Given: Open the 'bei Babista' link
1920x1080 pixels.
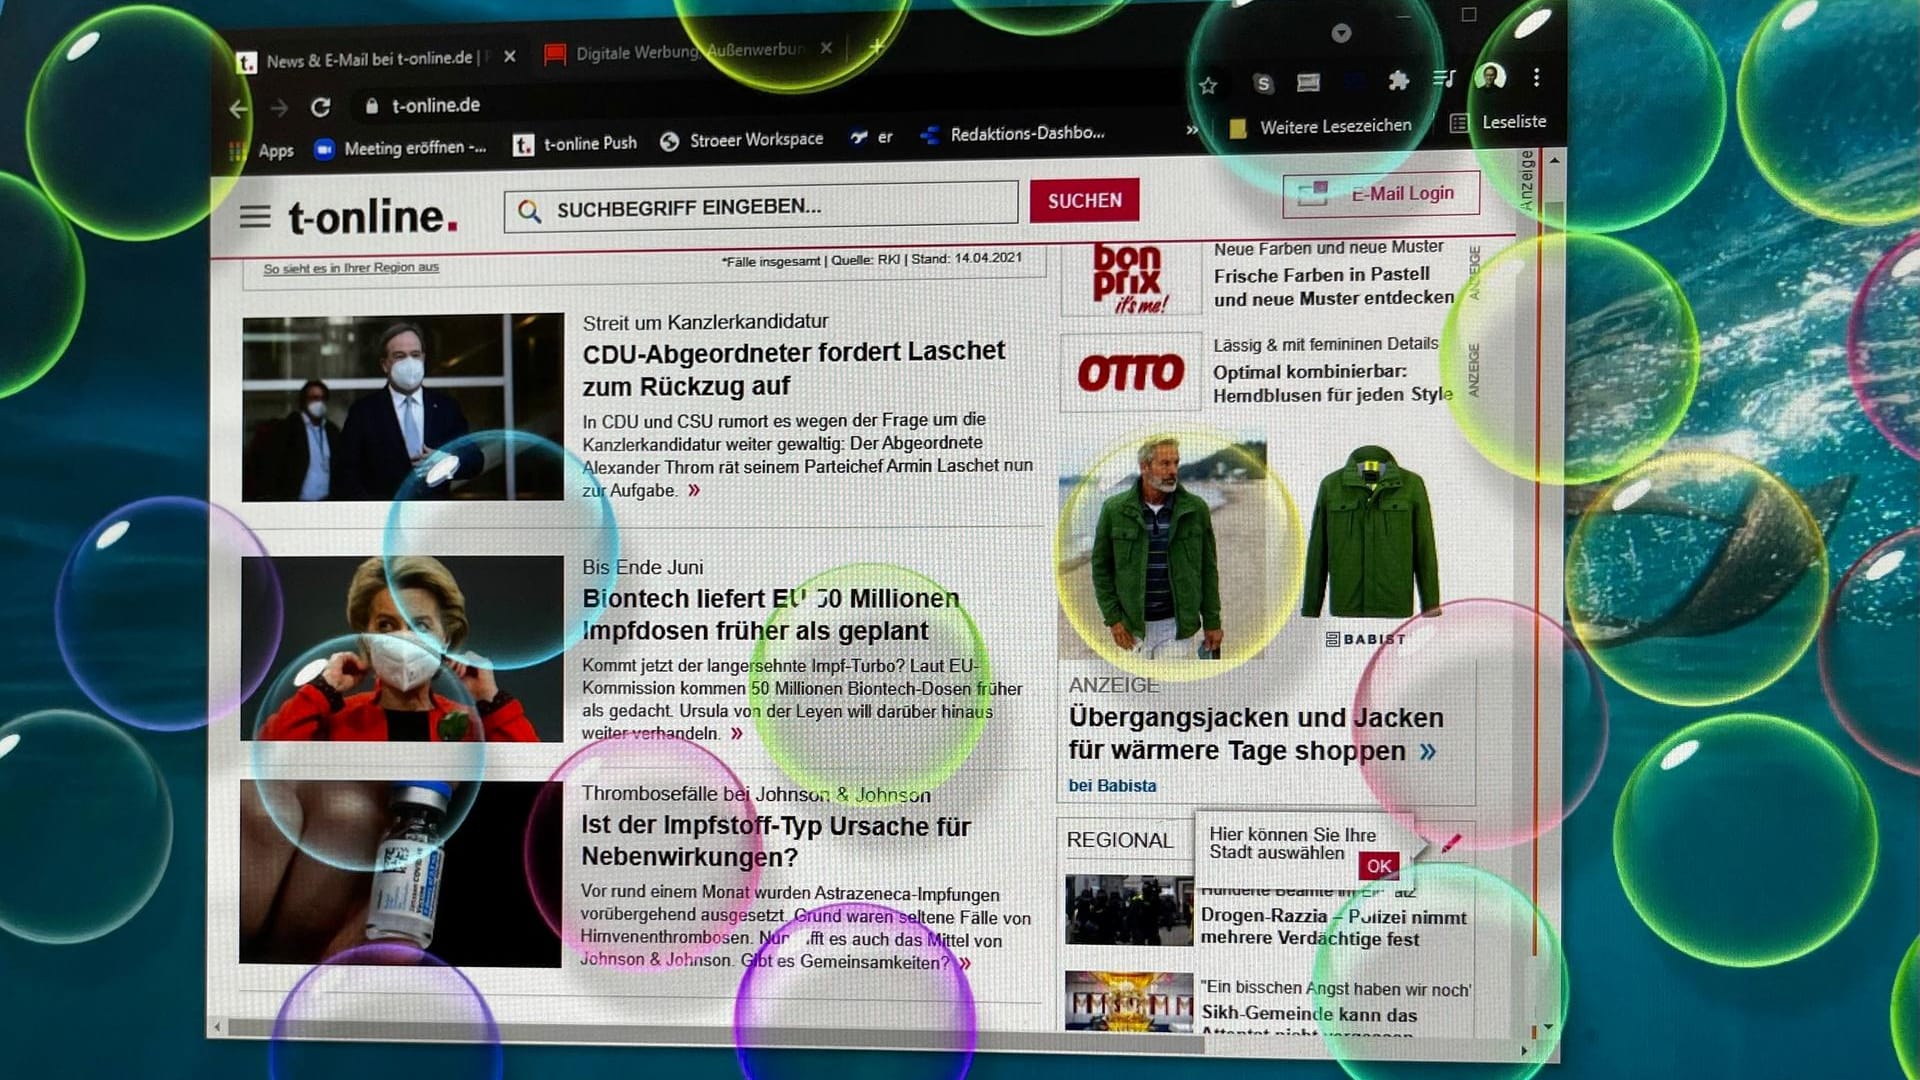Looking at the screenshot, I should click(1112, 786).
